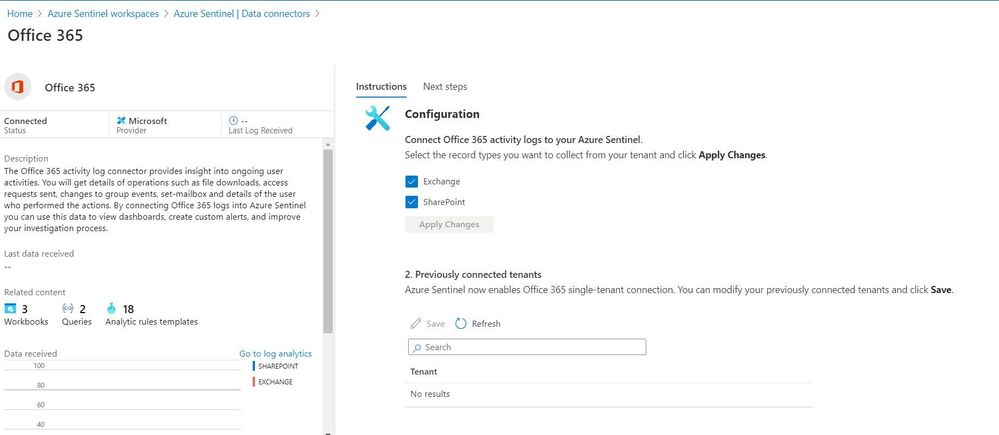Screen dimensions: 999x435
Task: Click the No results table row
Action: (608, 394)
